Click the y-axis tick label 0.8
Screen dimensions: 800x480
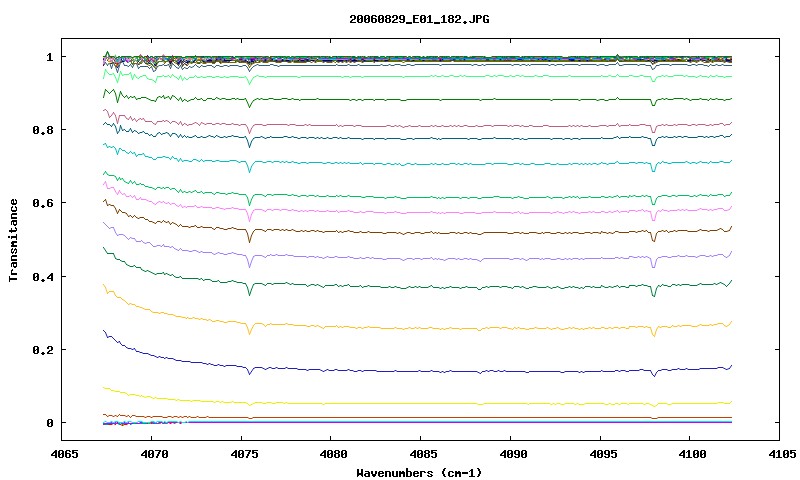[43, 130]
